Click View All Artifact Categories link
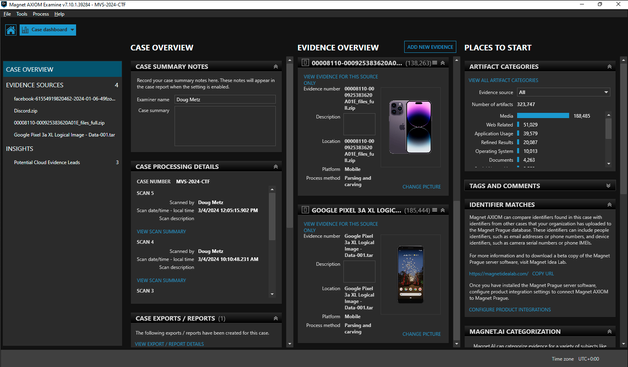This screenshot has width=628, height=367. click(503, 80)
